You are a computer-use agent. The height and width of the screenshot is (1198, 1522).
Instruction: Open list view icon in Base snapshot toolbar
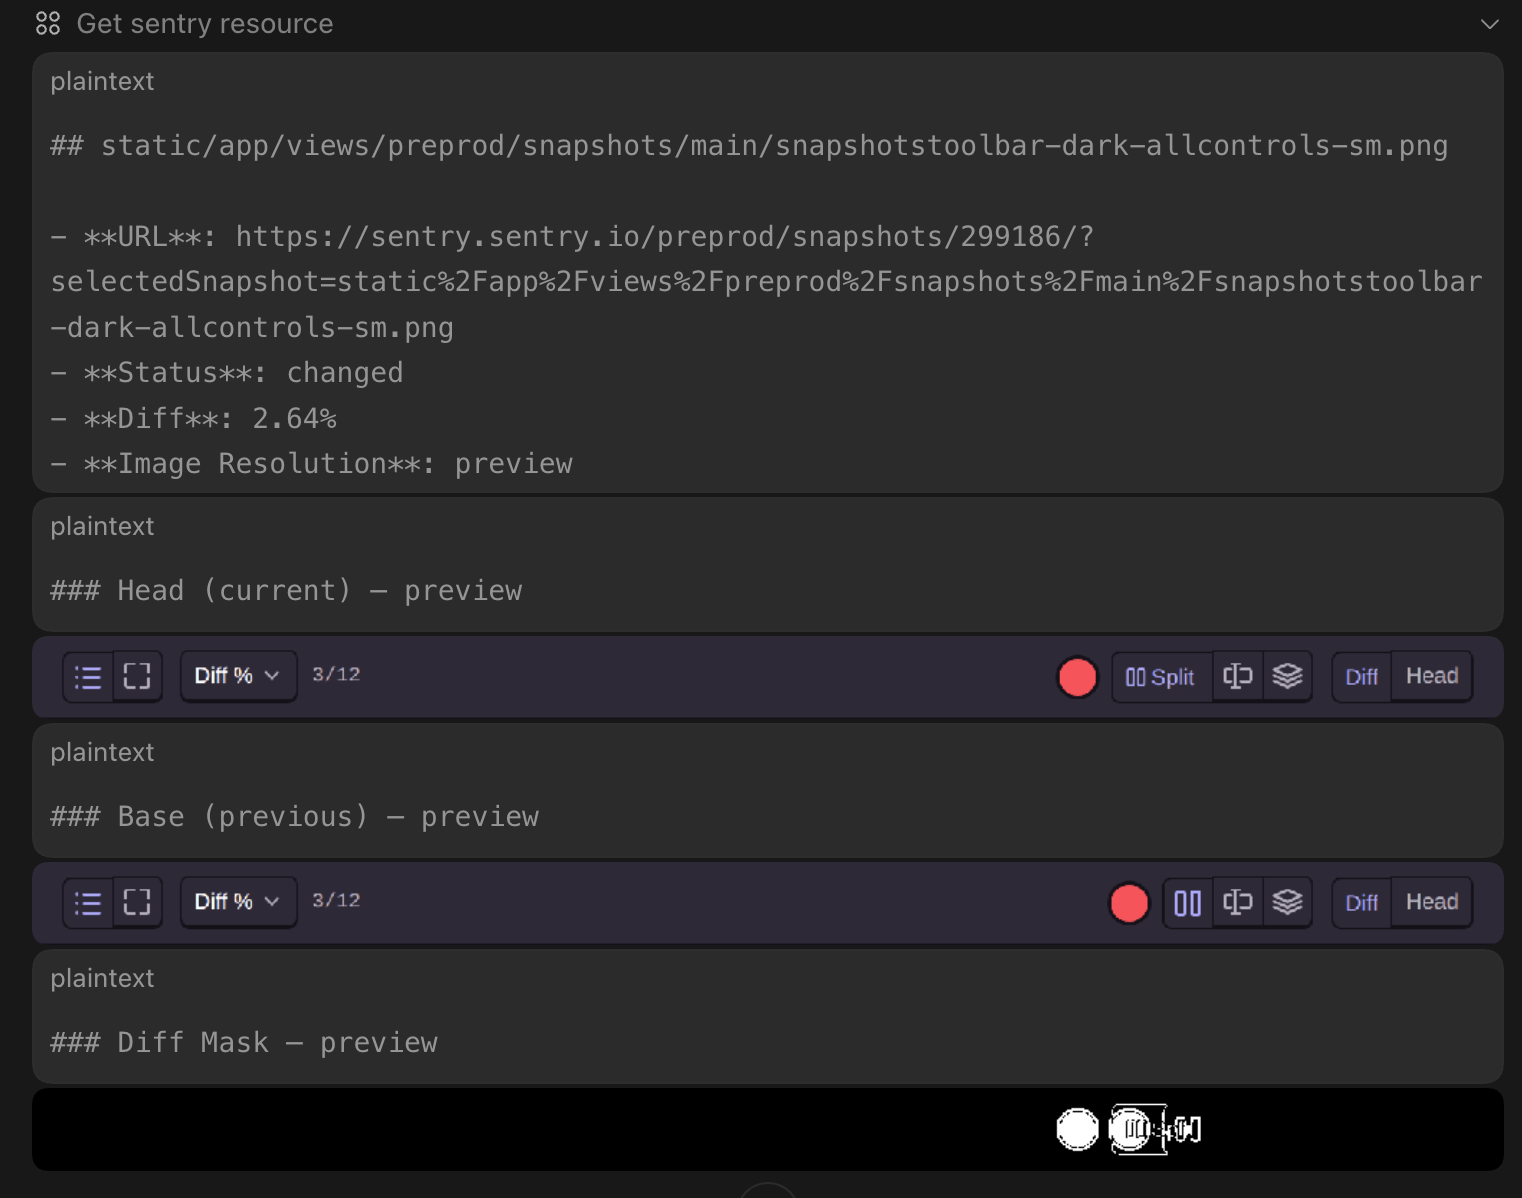(x=88, y=903)
